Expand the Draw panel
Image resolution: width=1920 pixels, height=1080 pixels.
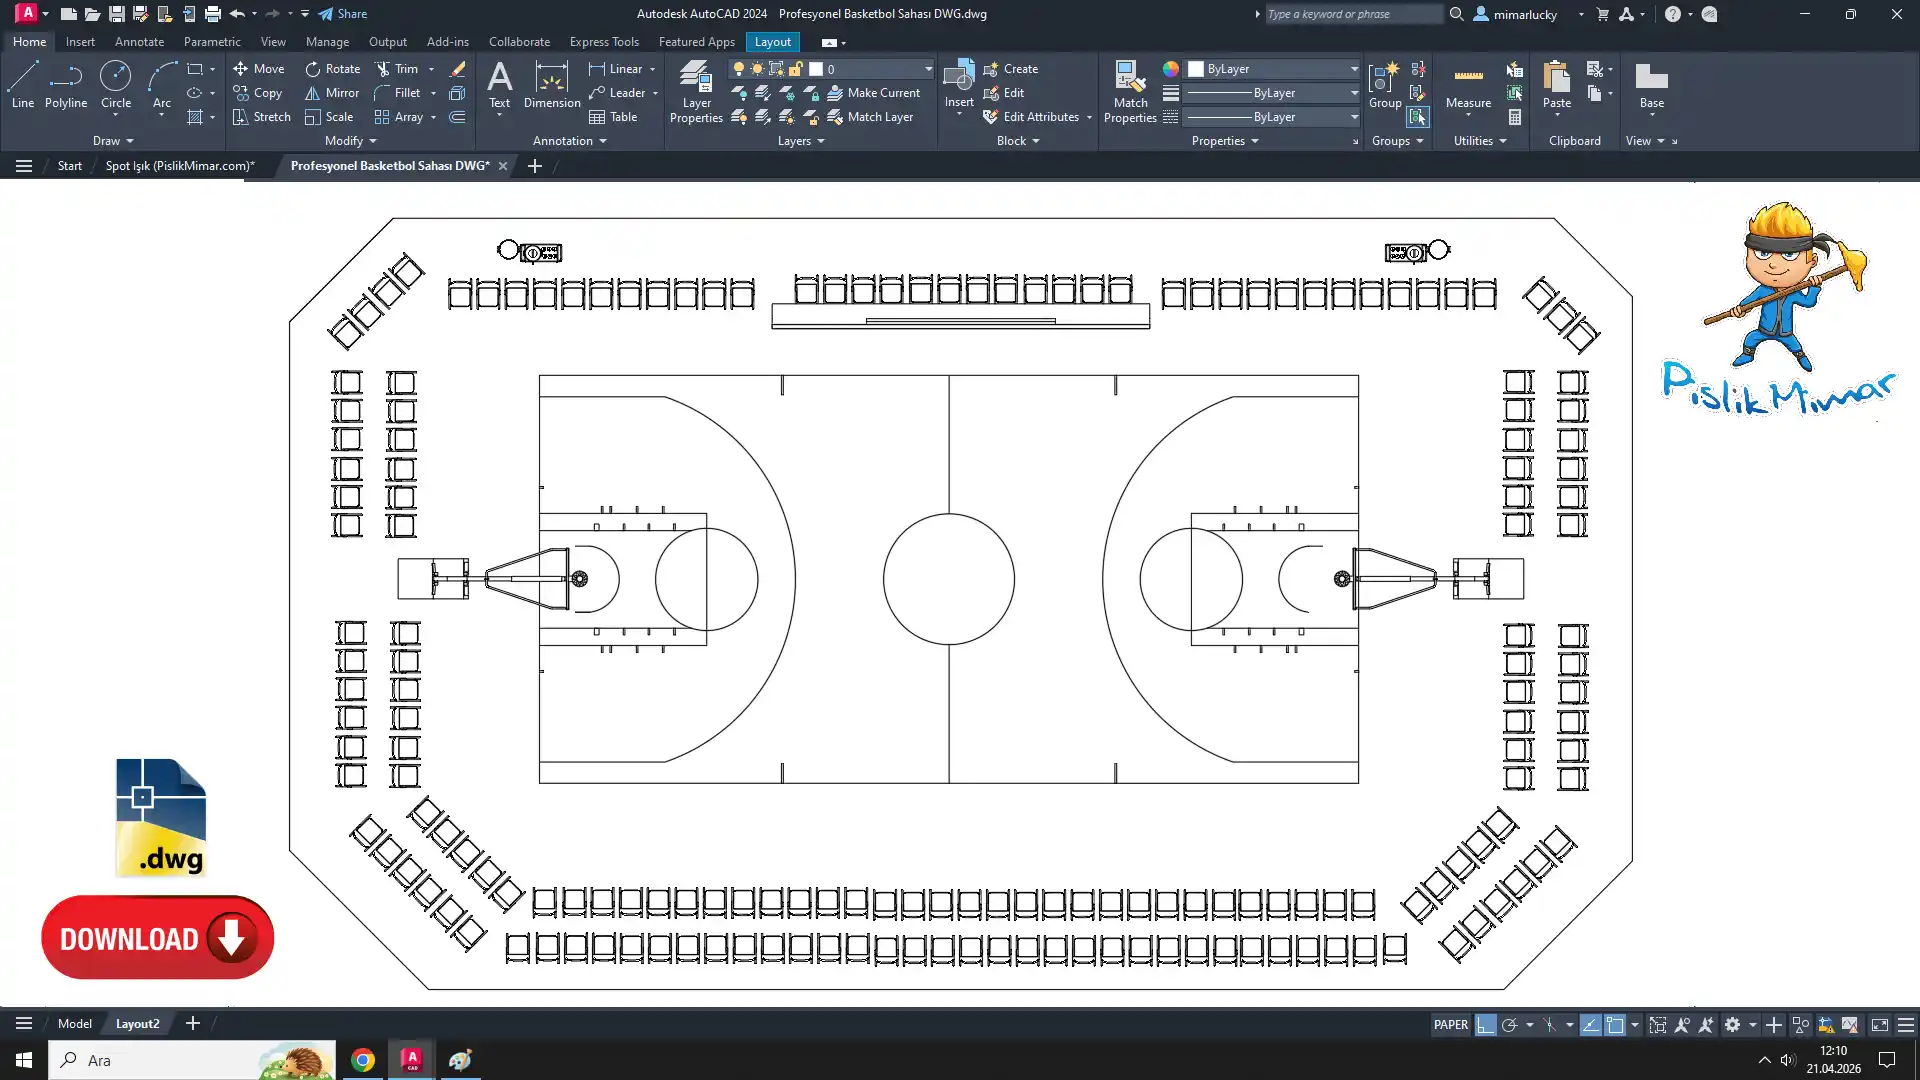[113, 141]
